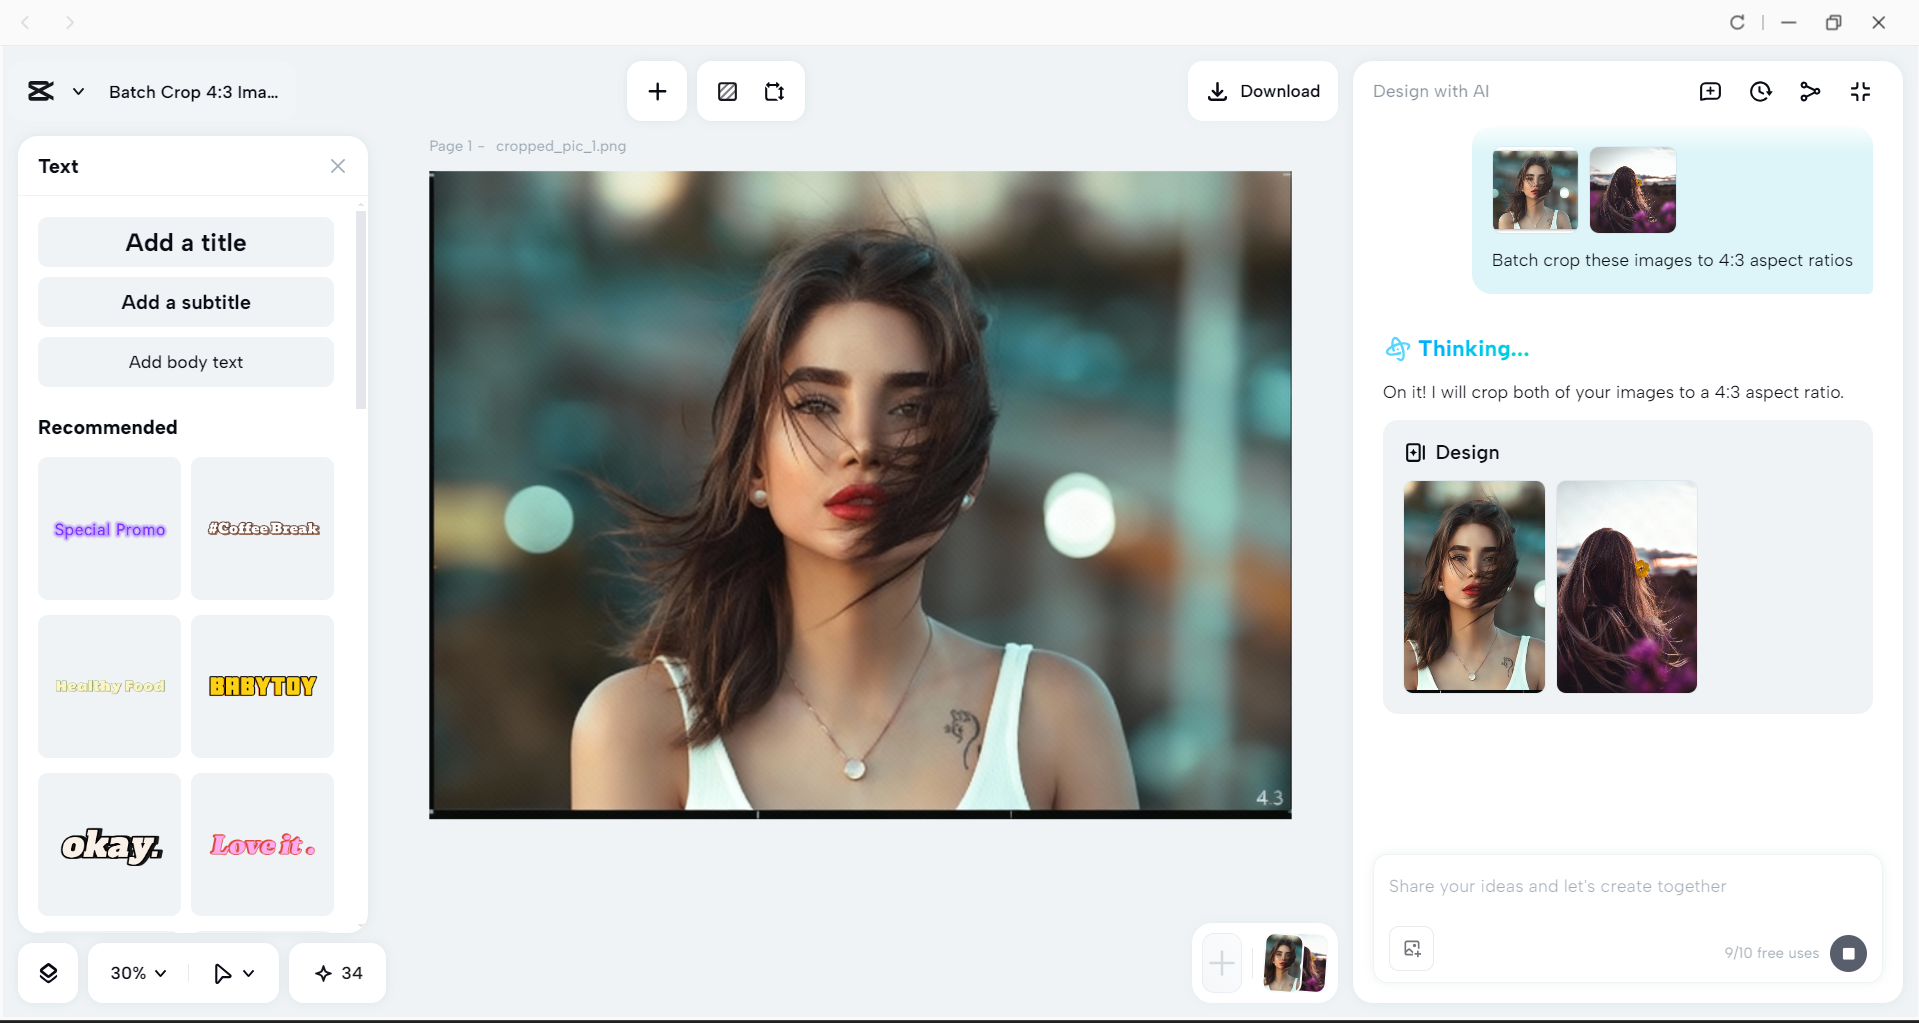Share the design via the share icon
1919x1023 pixels.
1810,91
